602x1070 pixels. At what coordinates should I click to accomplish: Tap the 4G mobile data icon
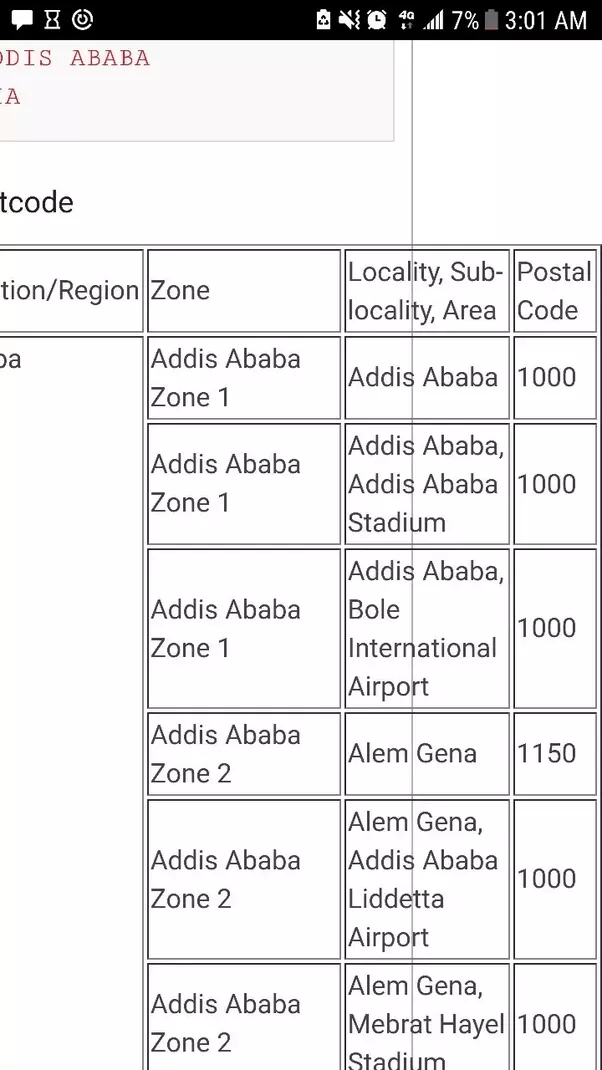click(406, 20)
